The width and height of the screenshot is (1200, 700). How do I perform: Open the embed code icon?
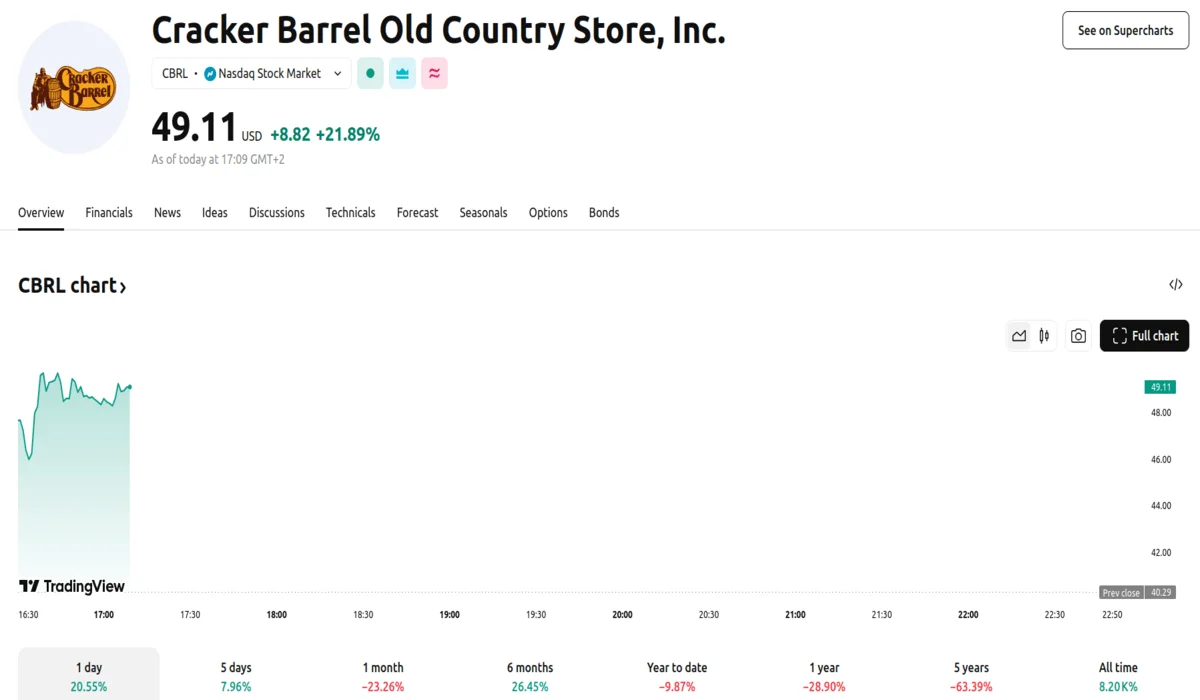[x=1176, y=285]
